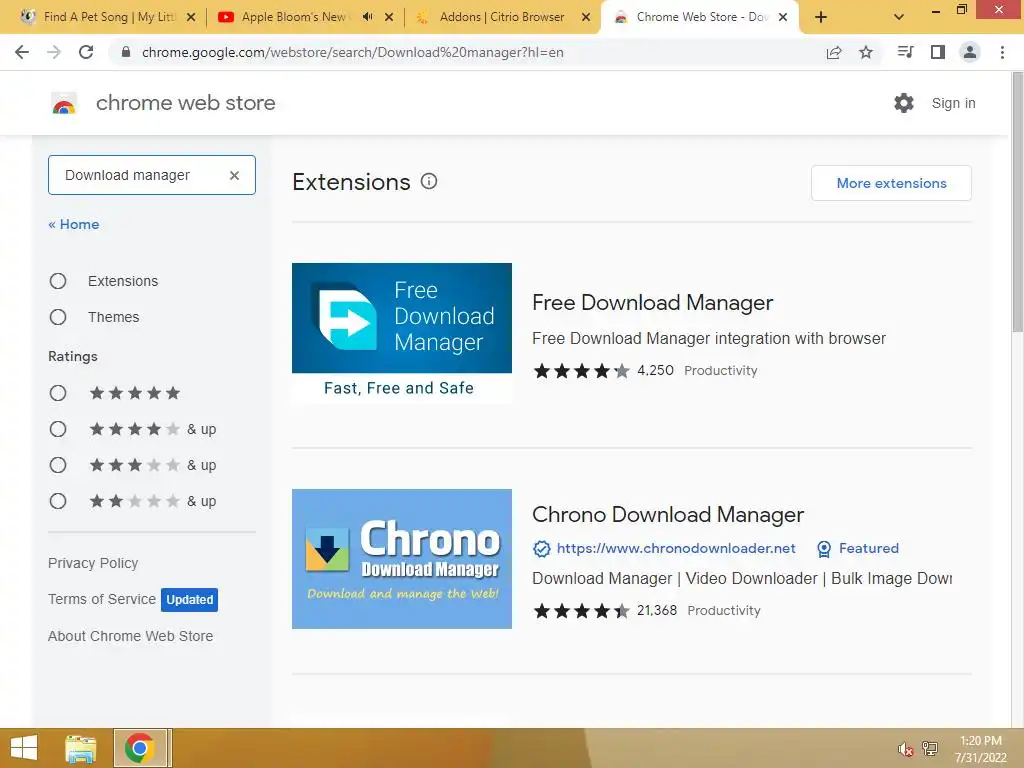Open the Chrono Download Manager title
Screen dimensions: 1024x768
coord(667,515)
